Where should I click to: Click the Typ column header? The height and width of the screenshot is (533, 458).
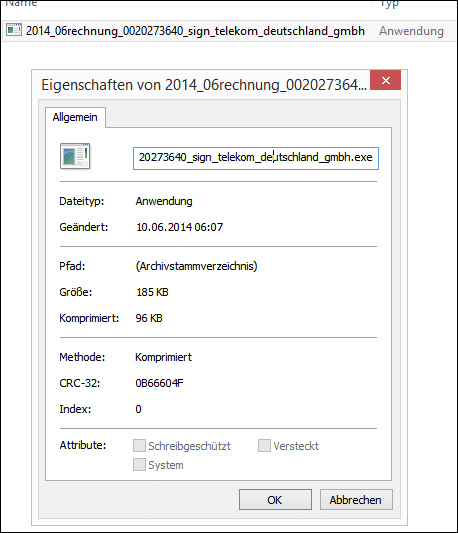point(389,3)
